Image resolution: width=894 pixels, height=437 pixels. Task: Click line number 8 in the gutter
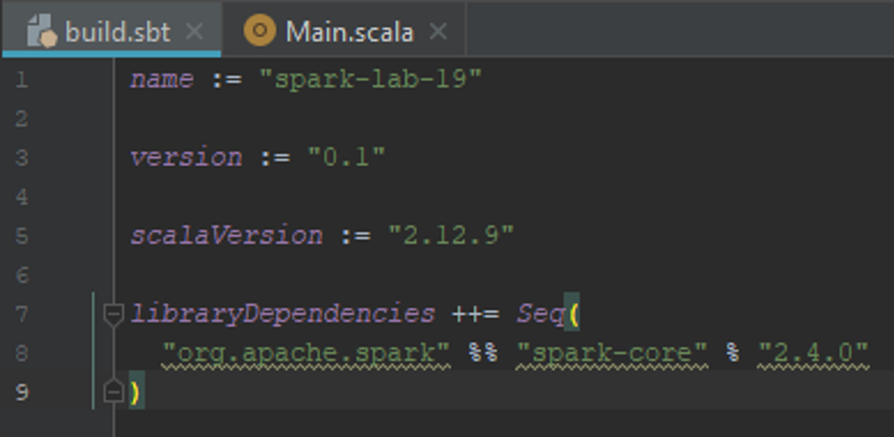click(x=22, y=353)
